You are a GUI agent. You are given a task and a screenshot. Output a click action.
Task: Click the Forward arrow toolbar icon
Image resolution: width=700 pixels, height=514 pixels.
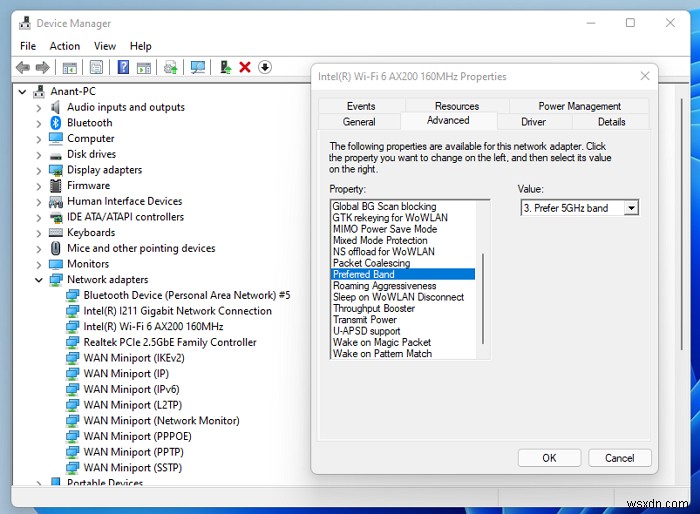(x=42, y=67)
